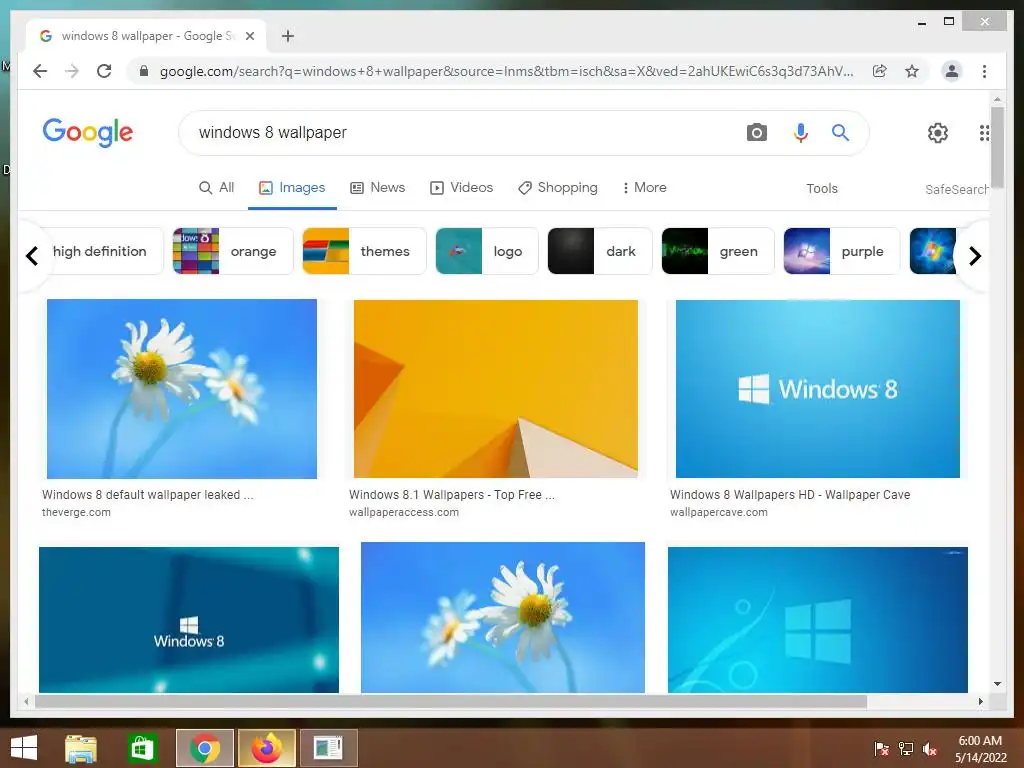This screenshot has width=1024, height=768.
Task: Expand the More search options
Action: (644, 188)
